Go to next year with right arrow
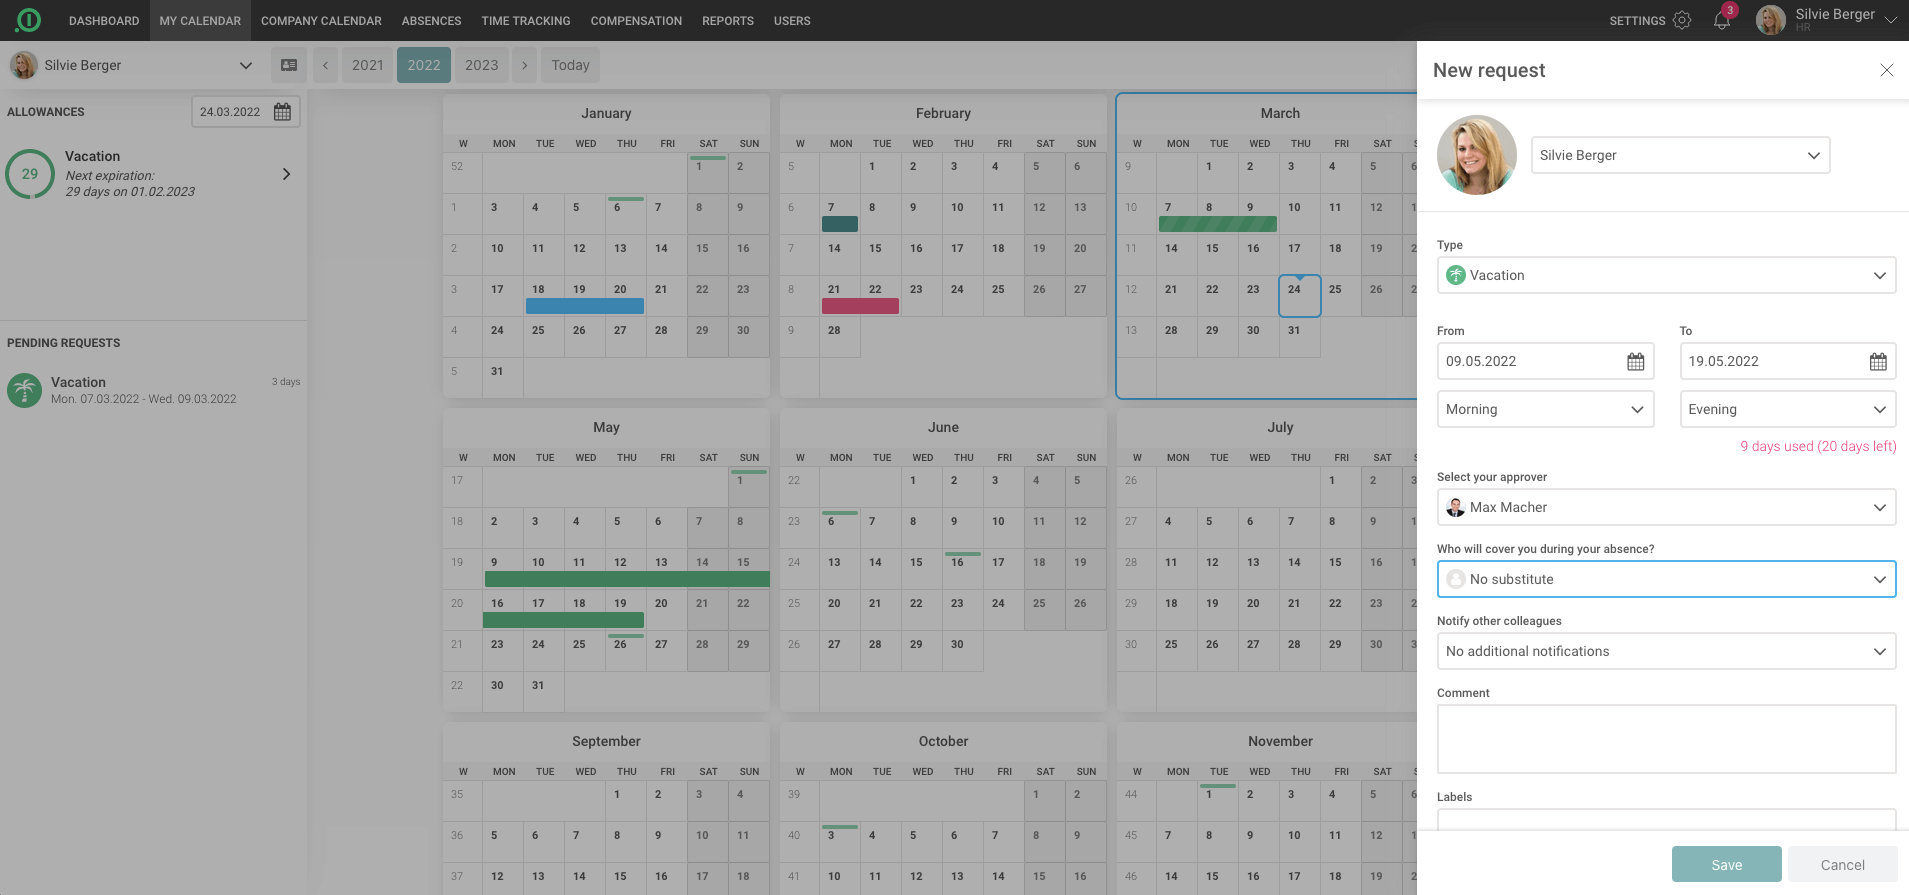The image size is (1909, 895). (x=524, y=65)
